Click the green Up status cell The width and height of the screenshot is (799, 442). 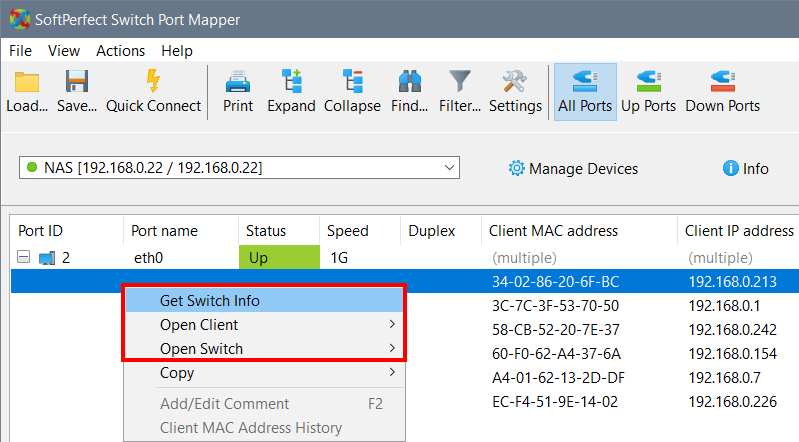pyautogui.click(x=279, y=257)
